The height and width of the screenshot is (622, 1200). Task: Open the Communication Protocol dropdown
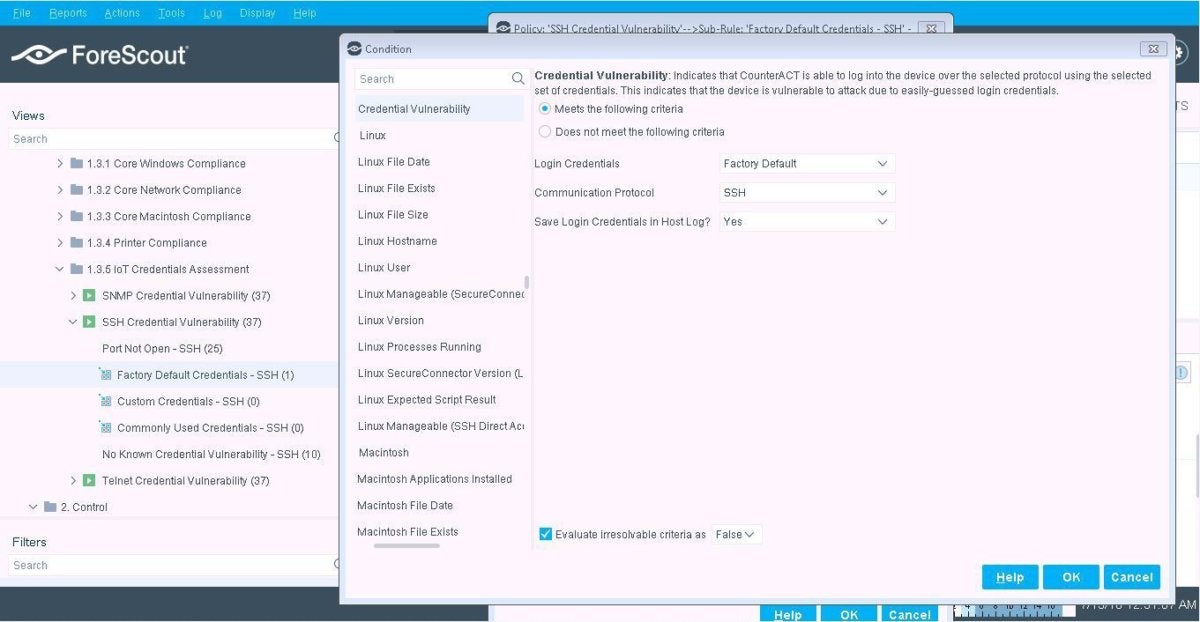pyautogui.click(x=807, y=192)
